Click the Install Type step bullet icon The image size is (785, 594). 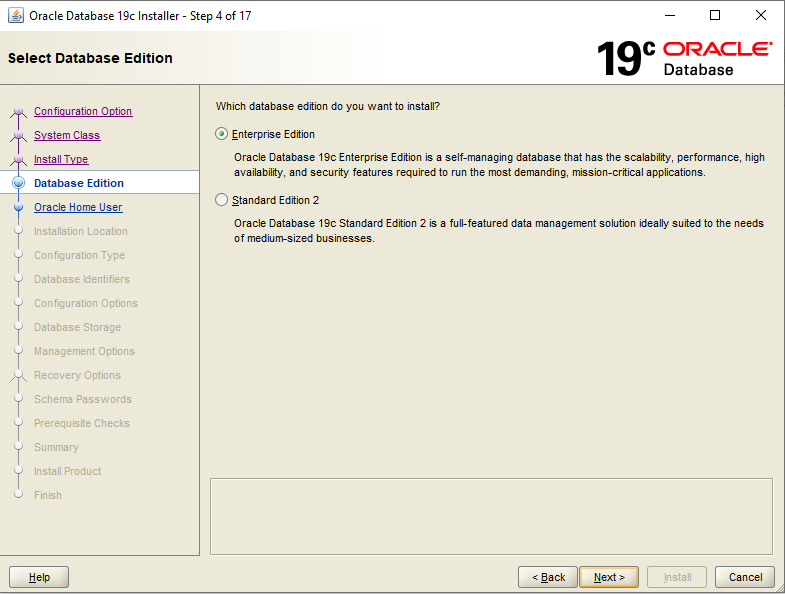[19, 159]
